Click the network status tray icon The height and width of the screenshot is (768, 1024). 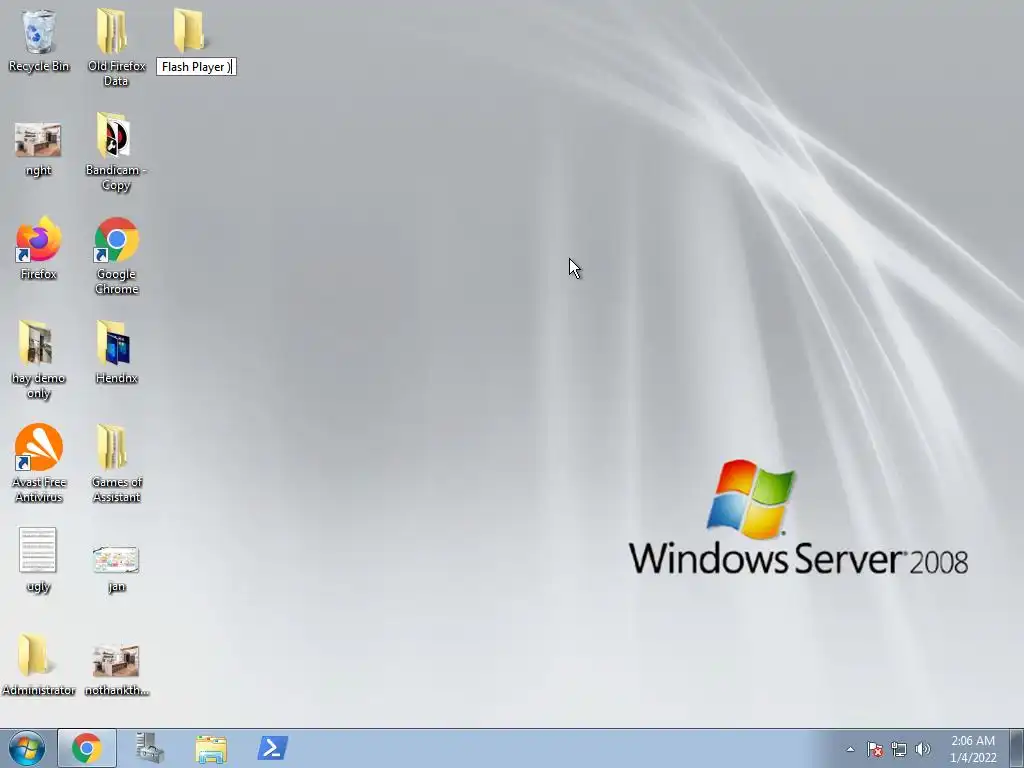[x=899, y=749]
